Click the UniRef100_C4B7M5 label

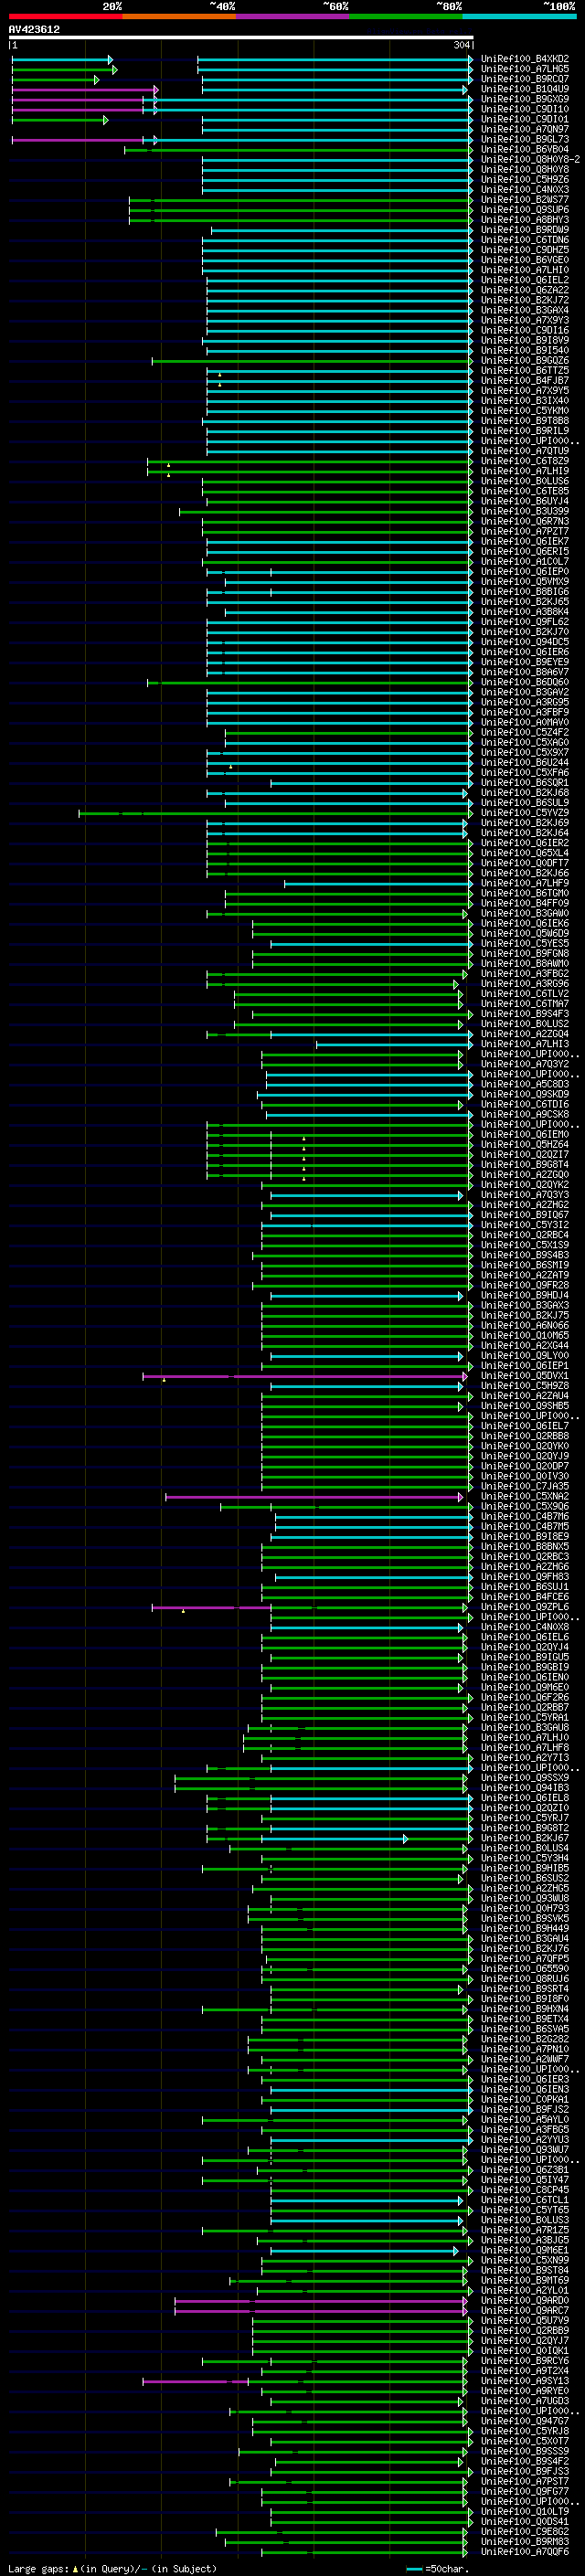click(x=525, y=1527)
